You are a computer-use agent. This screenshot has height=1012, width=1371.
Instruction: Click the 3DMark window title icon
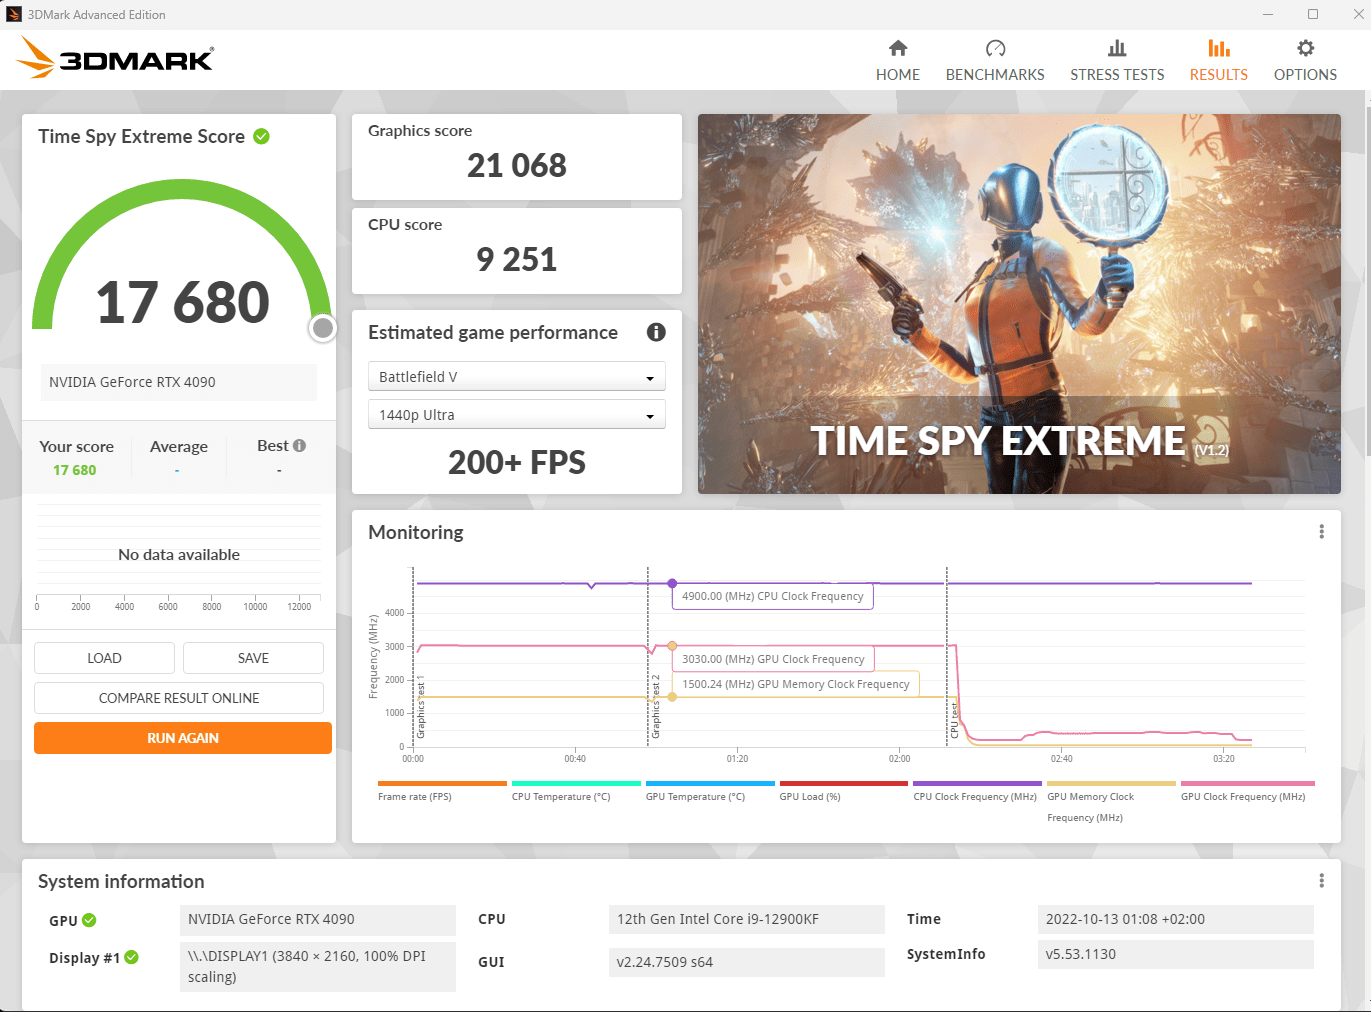point(14,14)
